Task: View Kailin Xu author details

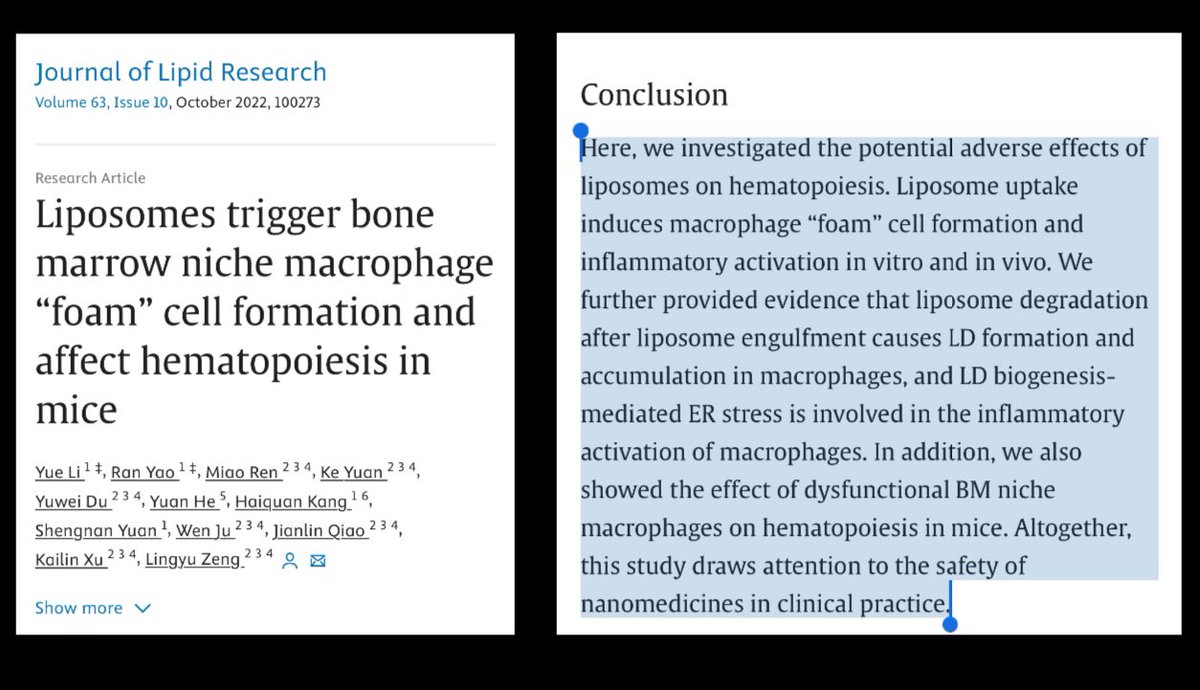Action: 72,560
